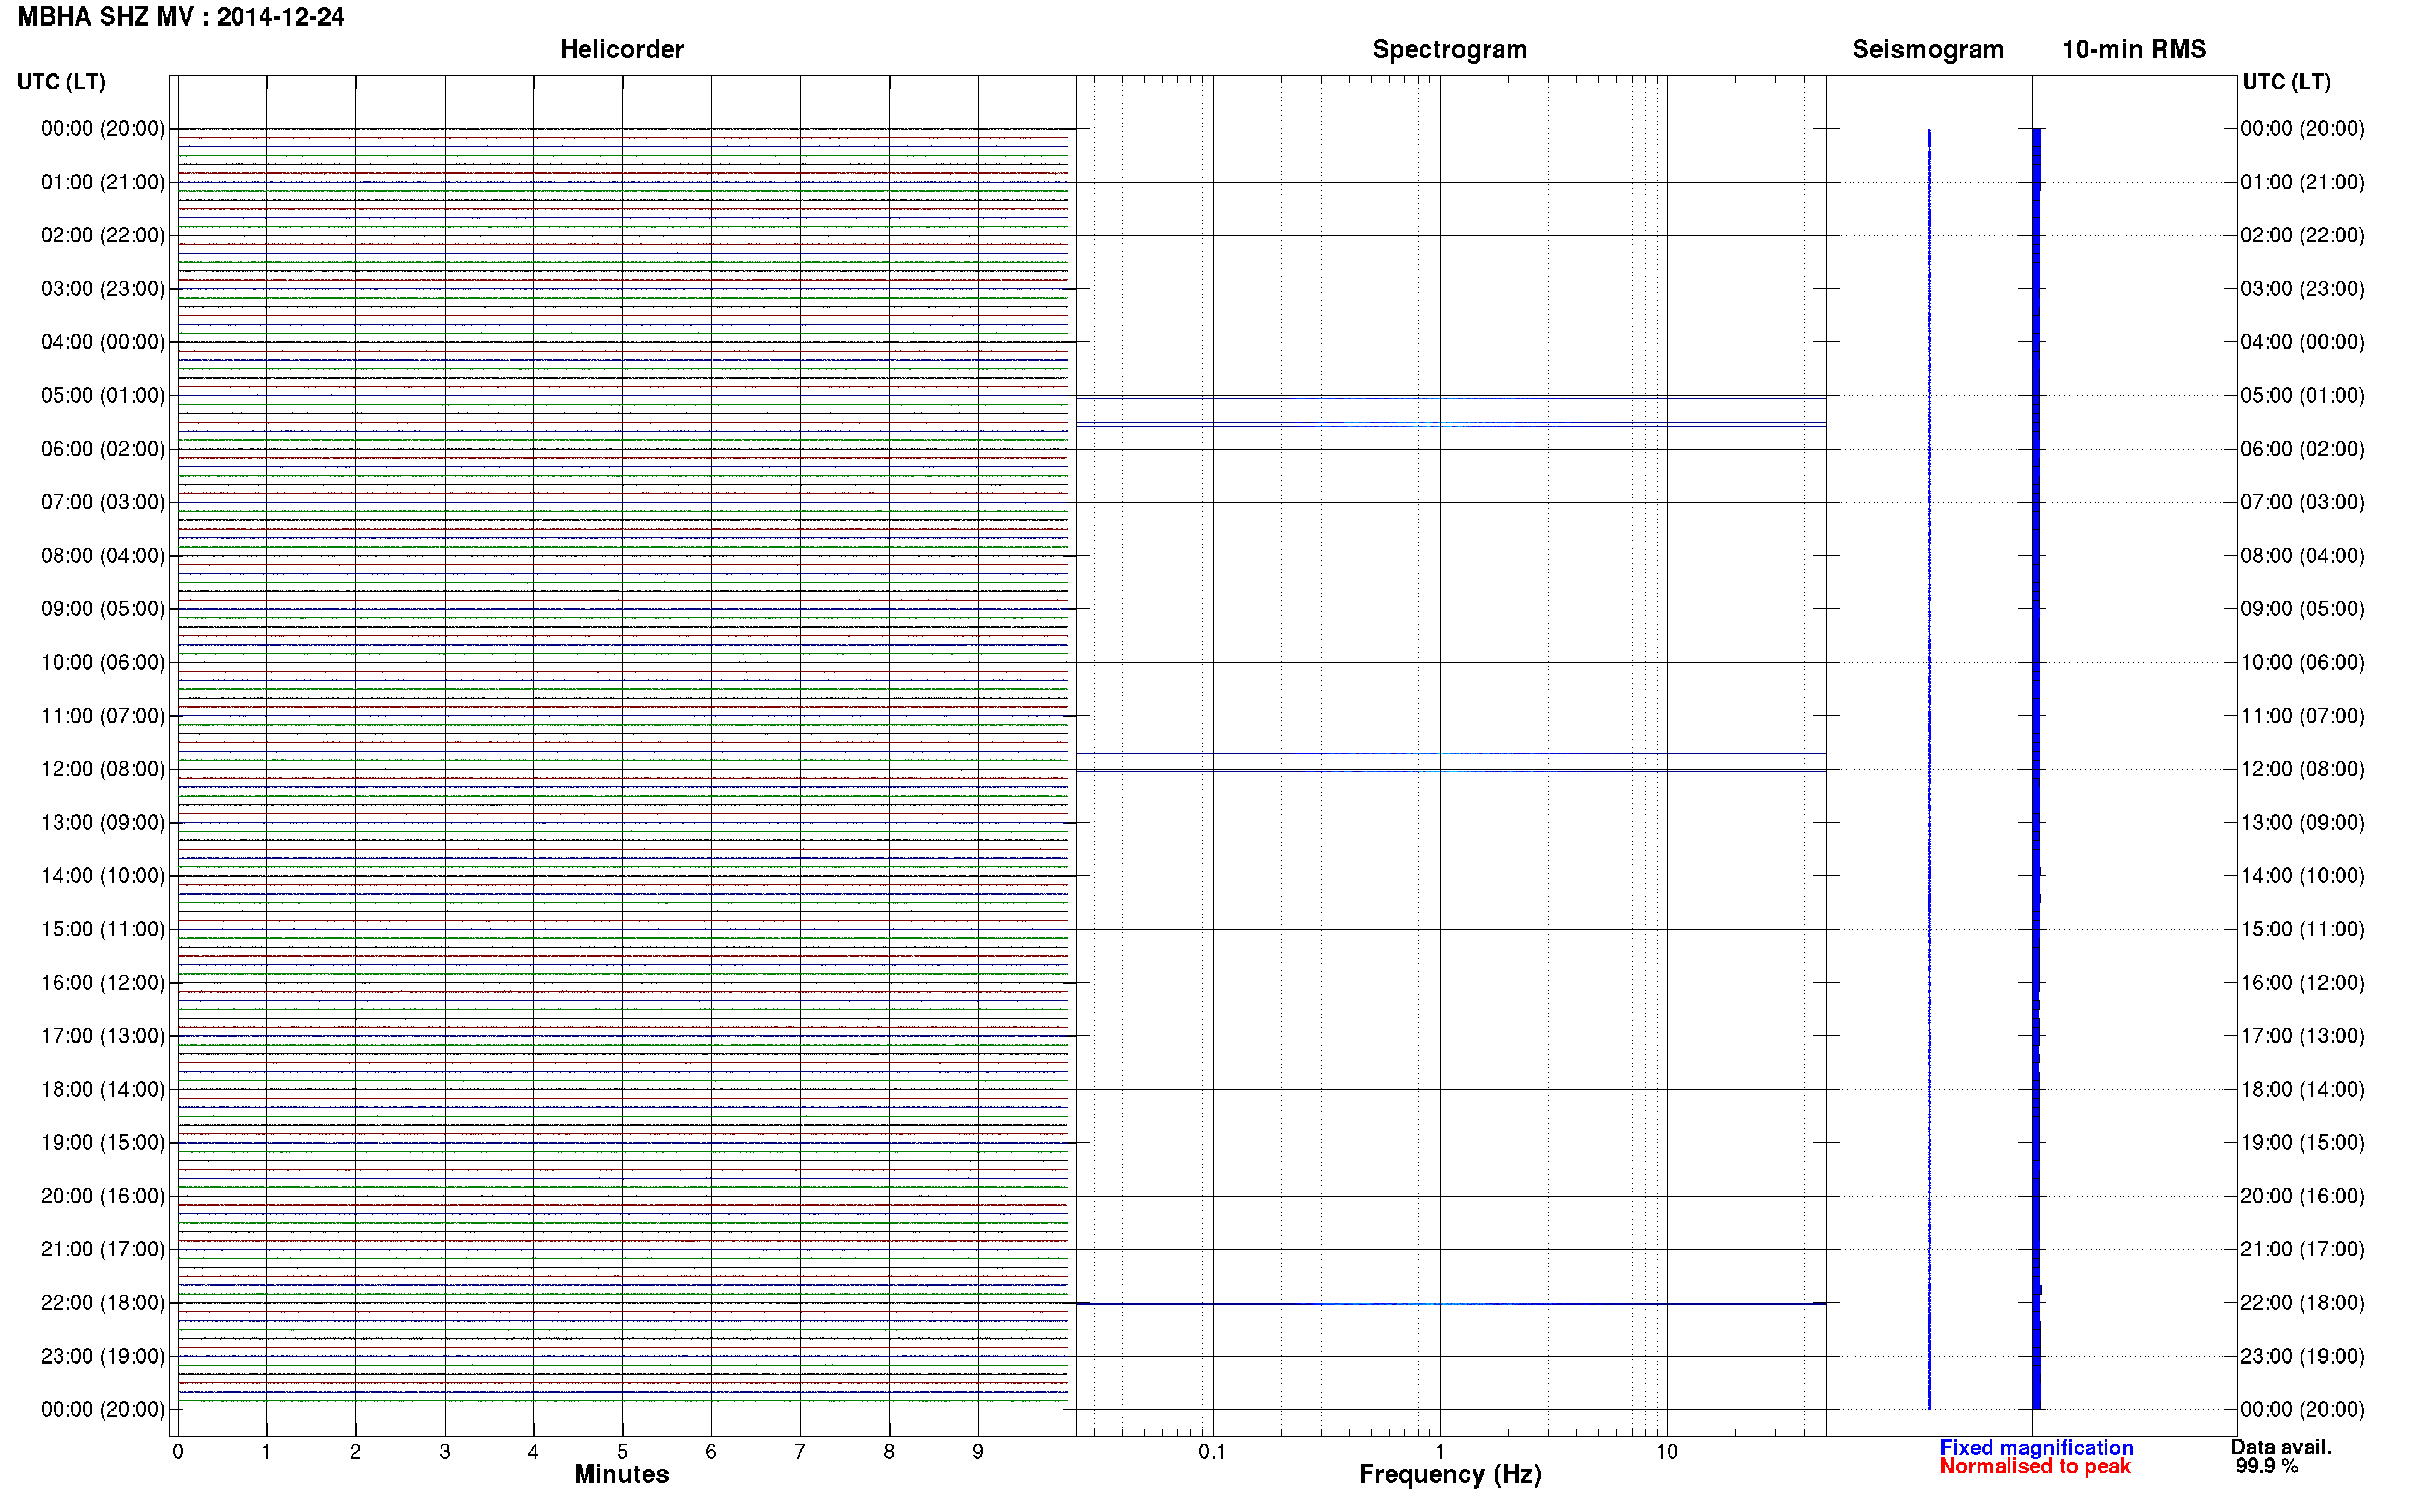Click 23:00 (19:00) on the helicorder time axis
Image resolution: width=2419 pixels, height=1512 pixels.
pos(103,1356)
